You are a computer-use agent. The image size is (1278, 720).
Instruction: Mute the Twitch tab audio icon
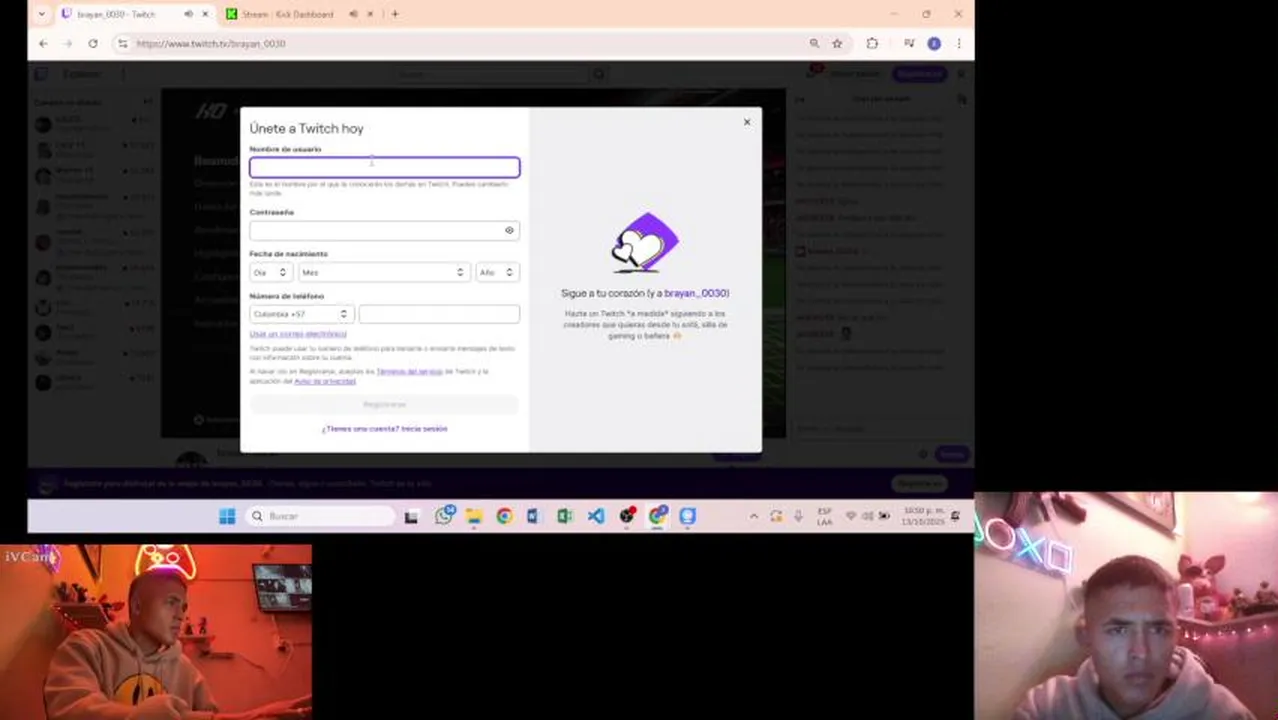coord(188,14)
